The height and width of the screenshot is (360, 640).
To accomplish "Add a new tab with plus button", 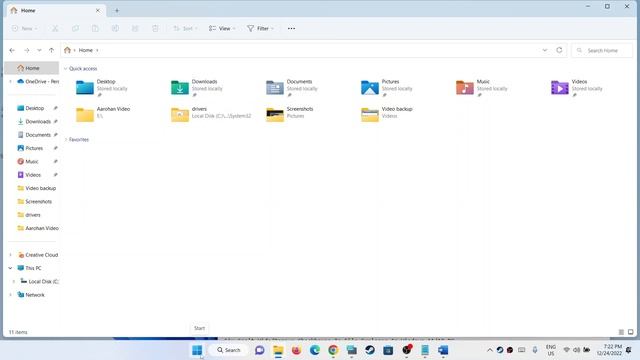I will pos(117,11).
